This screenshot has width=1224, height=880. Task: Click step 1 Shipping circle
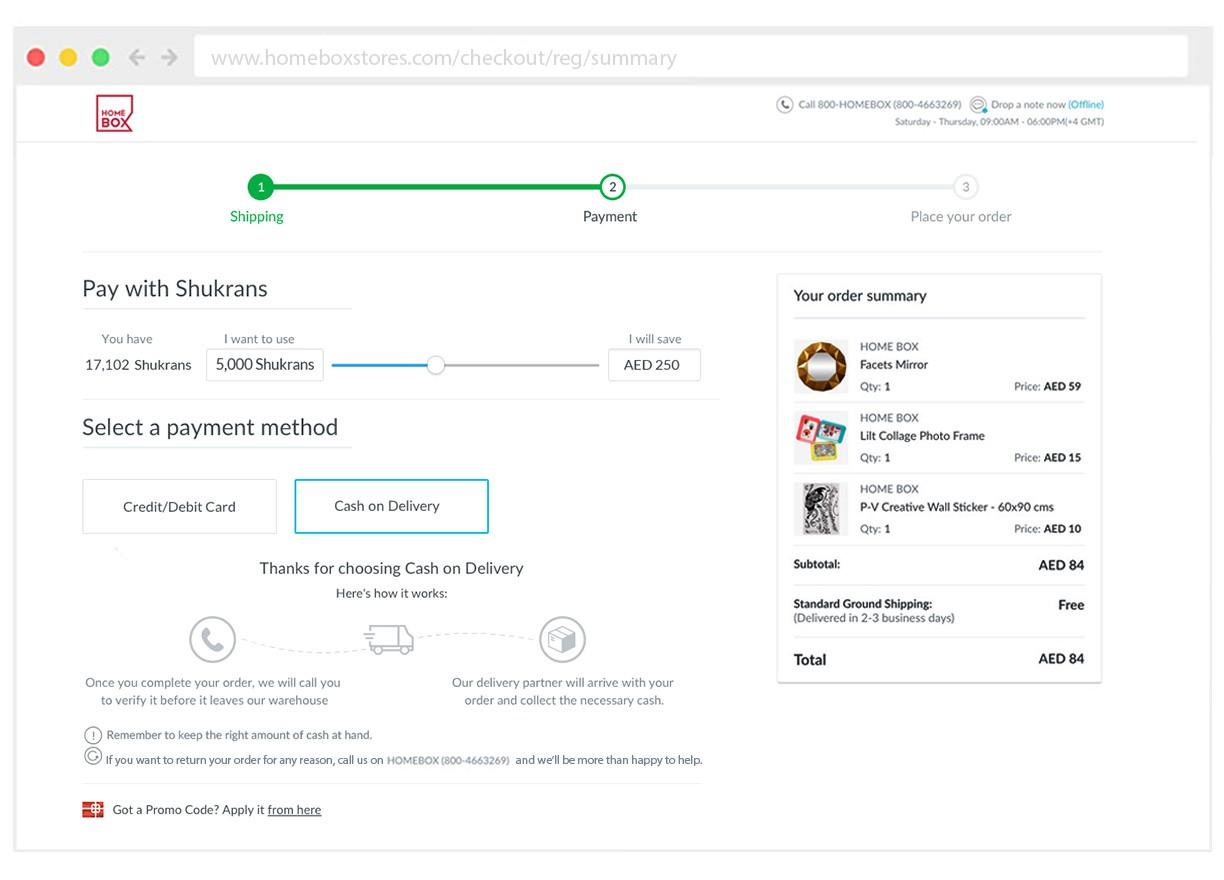point(260,187)
